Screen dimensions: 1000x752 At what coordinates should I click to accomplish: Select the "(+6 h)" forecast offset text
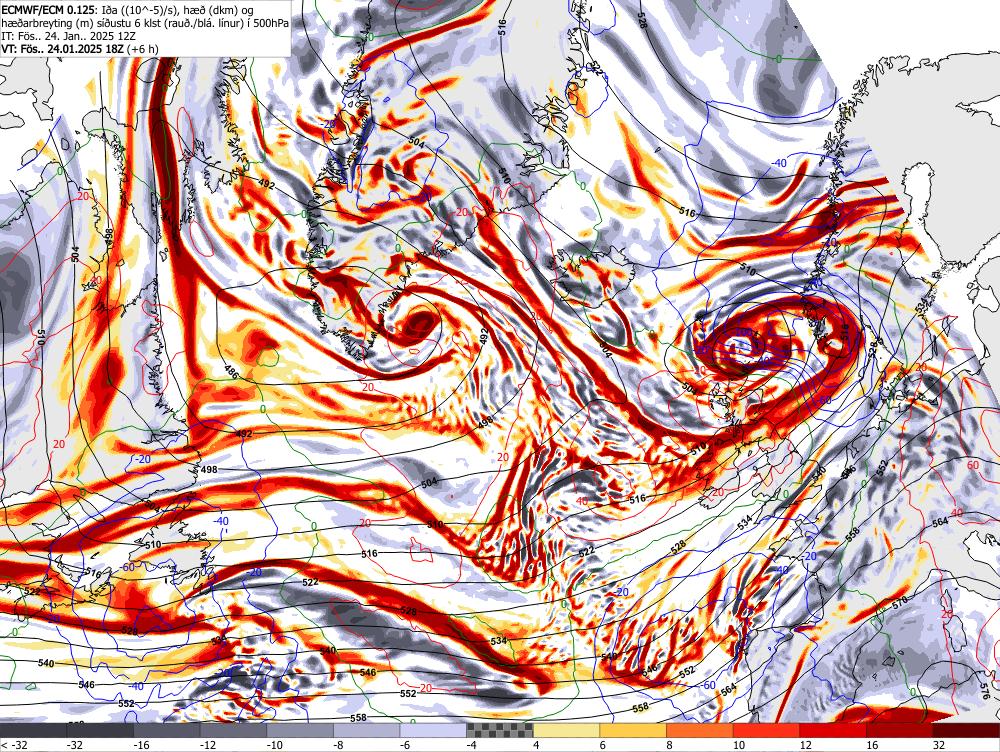142,49
